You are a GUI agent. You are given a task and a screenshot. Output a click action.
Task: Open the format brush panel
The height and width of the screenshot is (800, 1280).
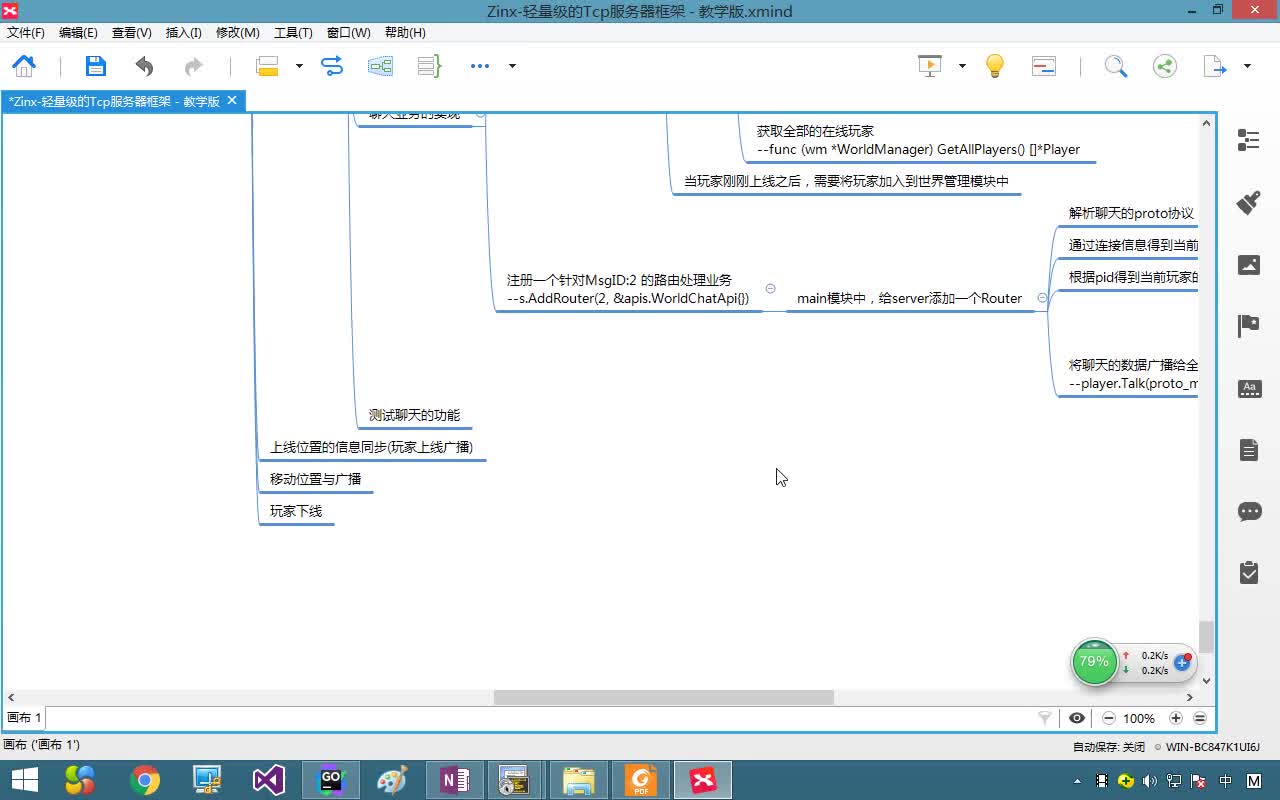(1248, 202)
